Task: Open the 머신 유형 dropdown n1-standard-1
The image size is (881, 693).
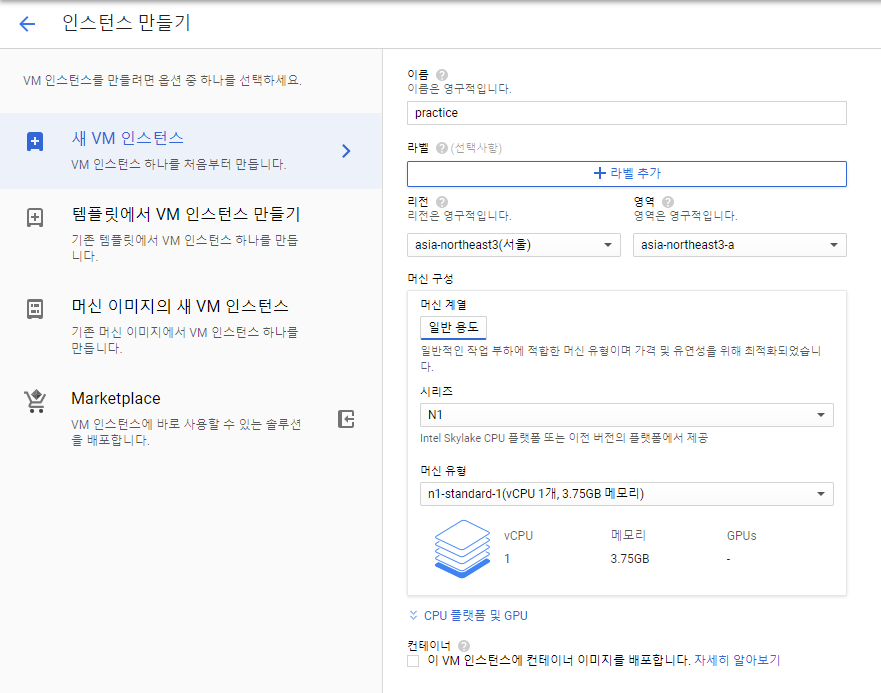Action: pyautogui.click(x=626, y=493)
